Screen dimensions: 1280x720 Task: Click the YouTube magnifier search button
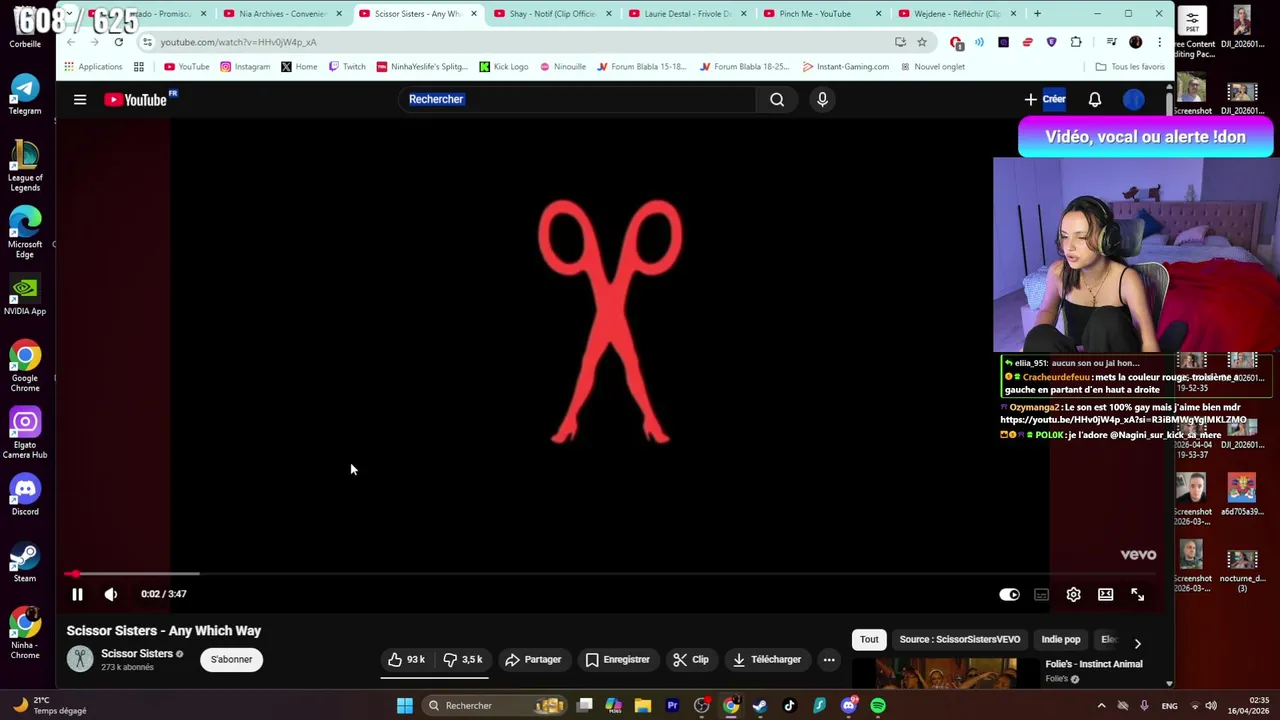tap(777, 99)
